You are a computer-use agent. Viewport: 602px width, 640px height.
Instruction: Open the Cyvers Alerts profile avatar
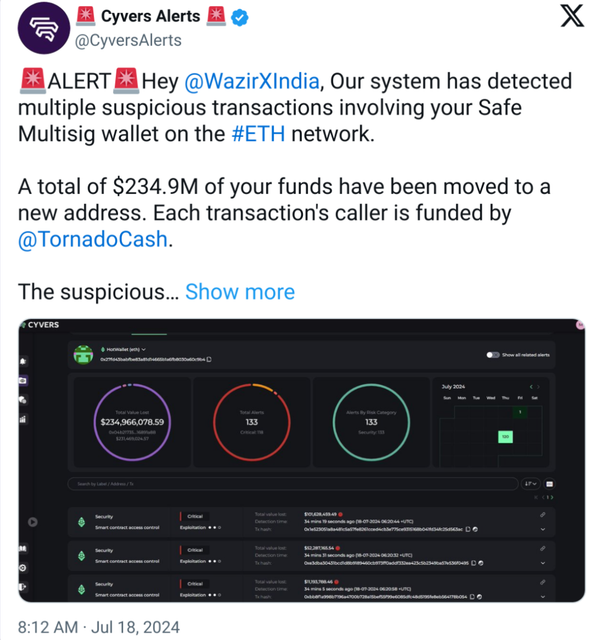(44, 28)
